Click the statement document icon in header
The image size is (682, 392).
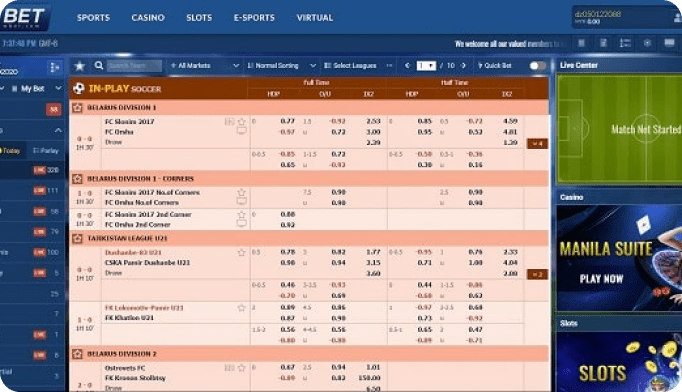[603, 43]
